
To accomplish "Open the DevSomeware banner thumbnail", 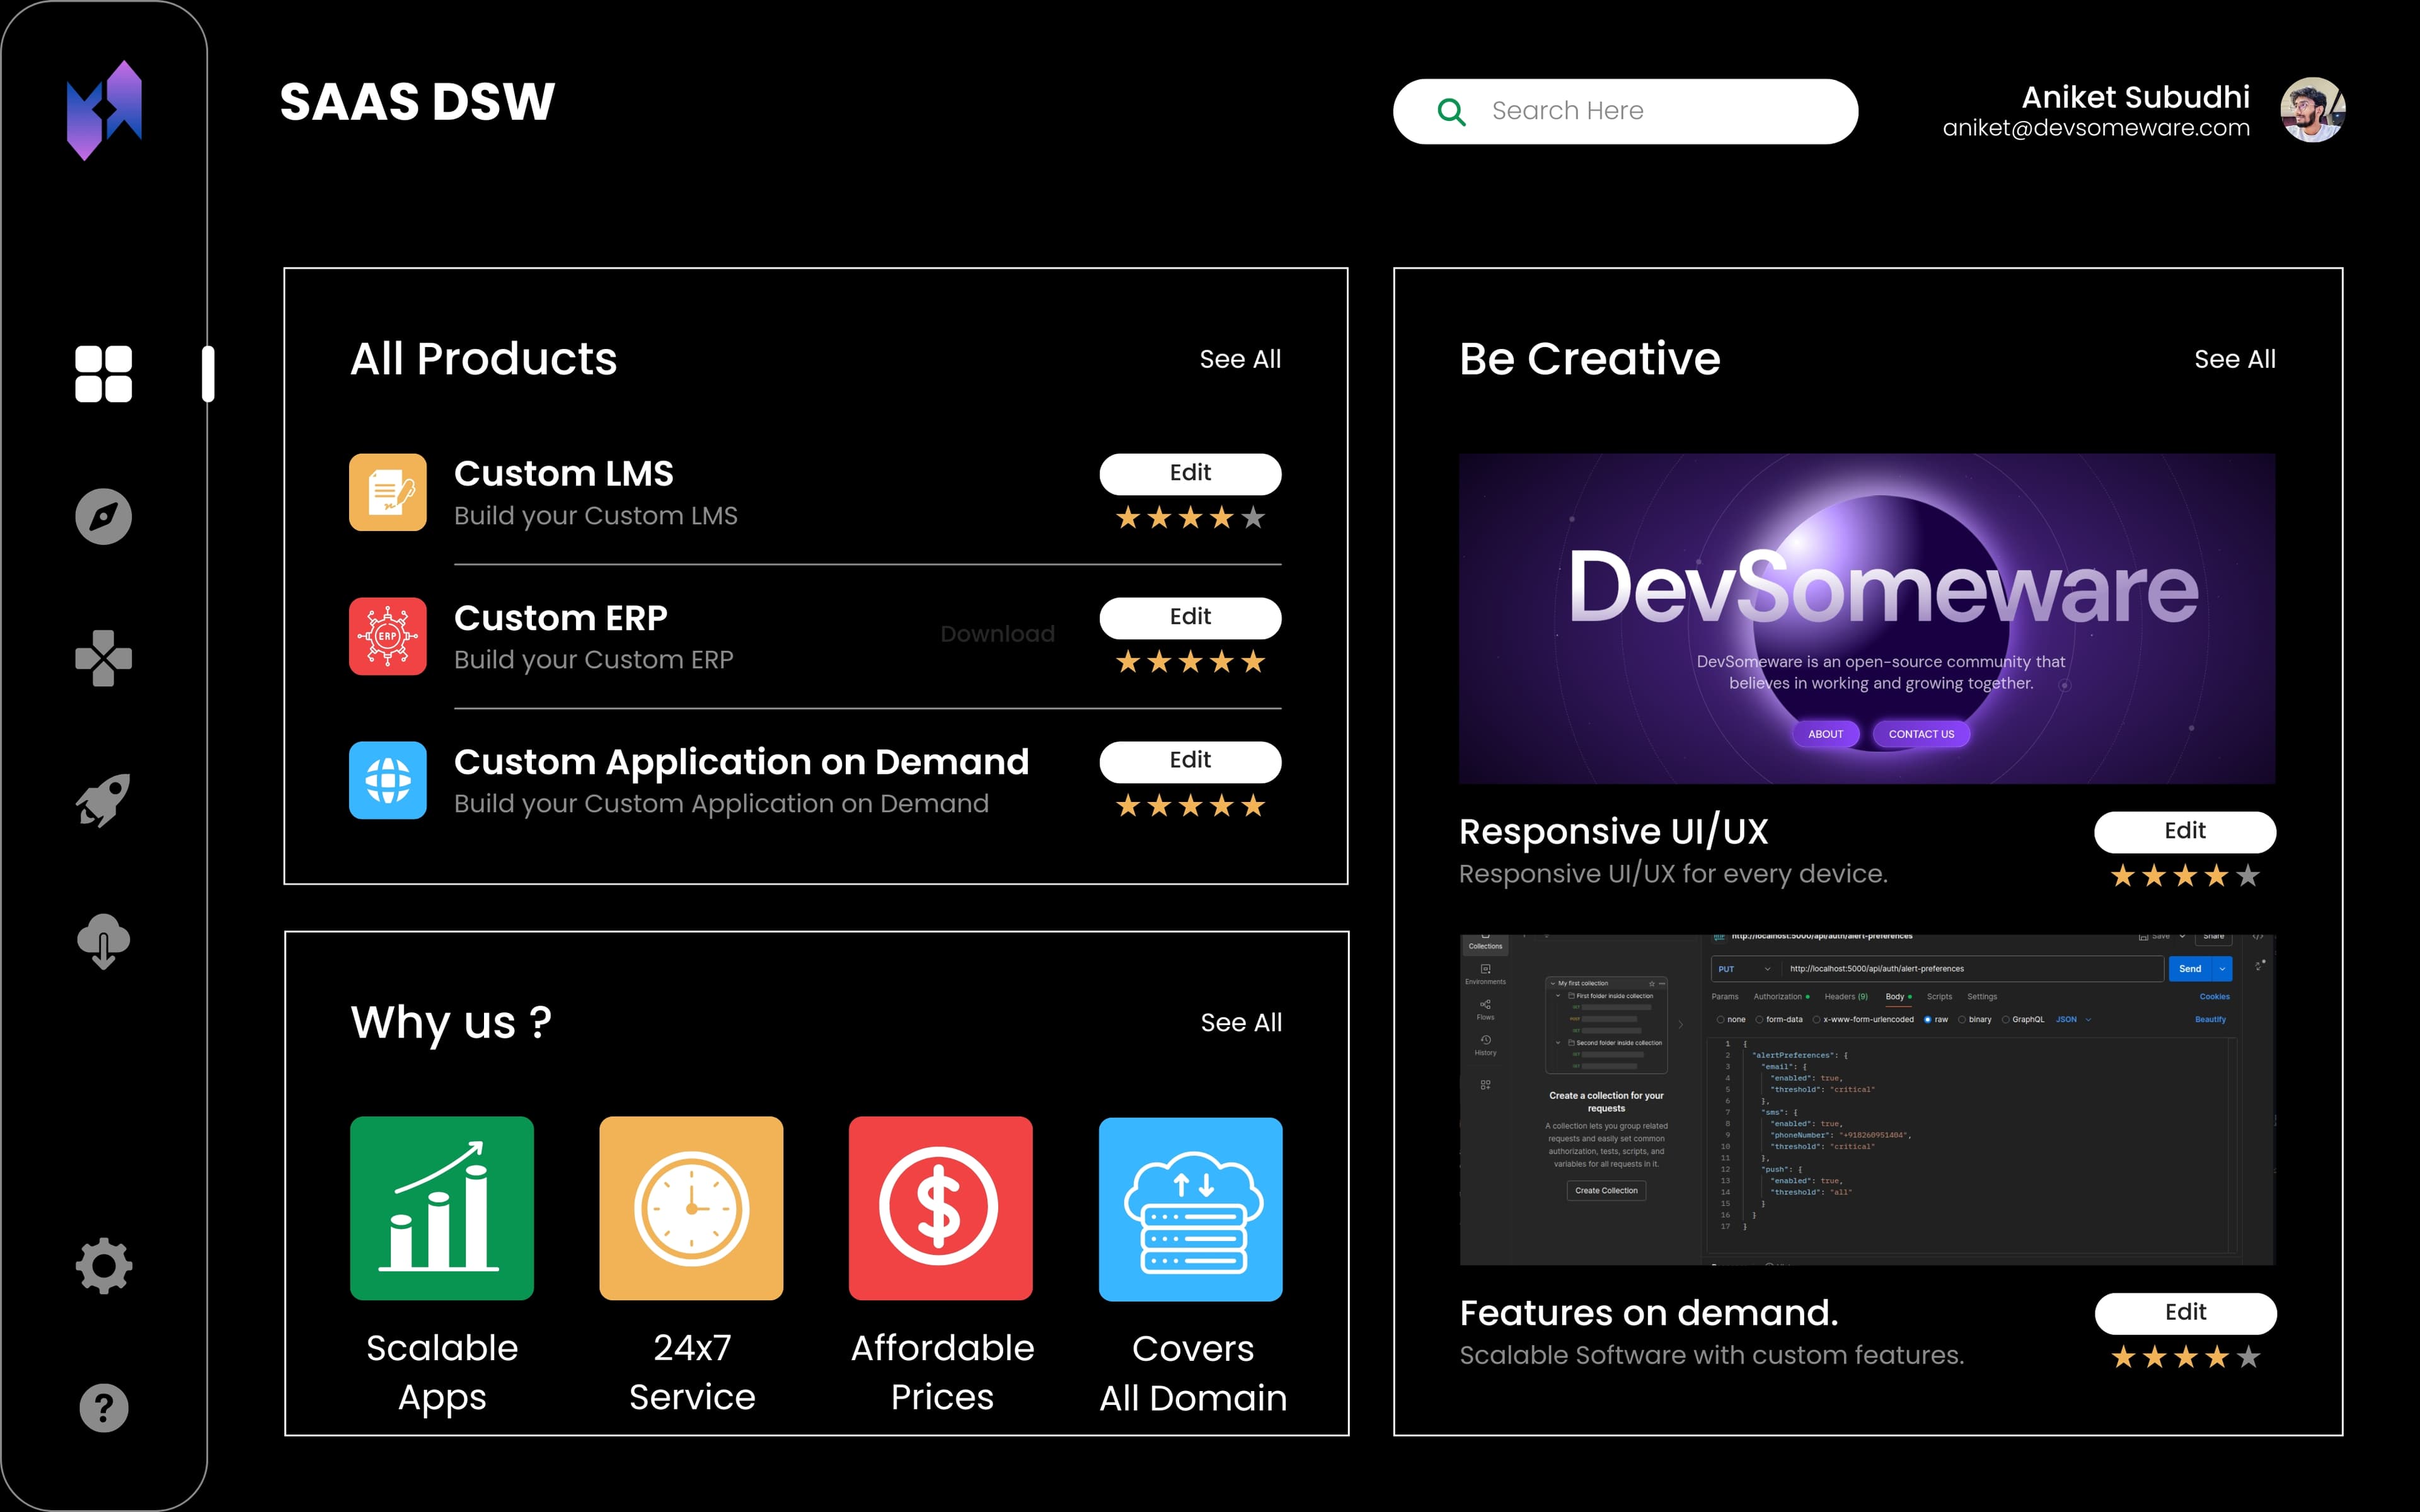I will point(1867,618).
